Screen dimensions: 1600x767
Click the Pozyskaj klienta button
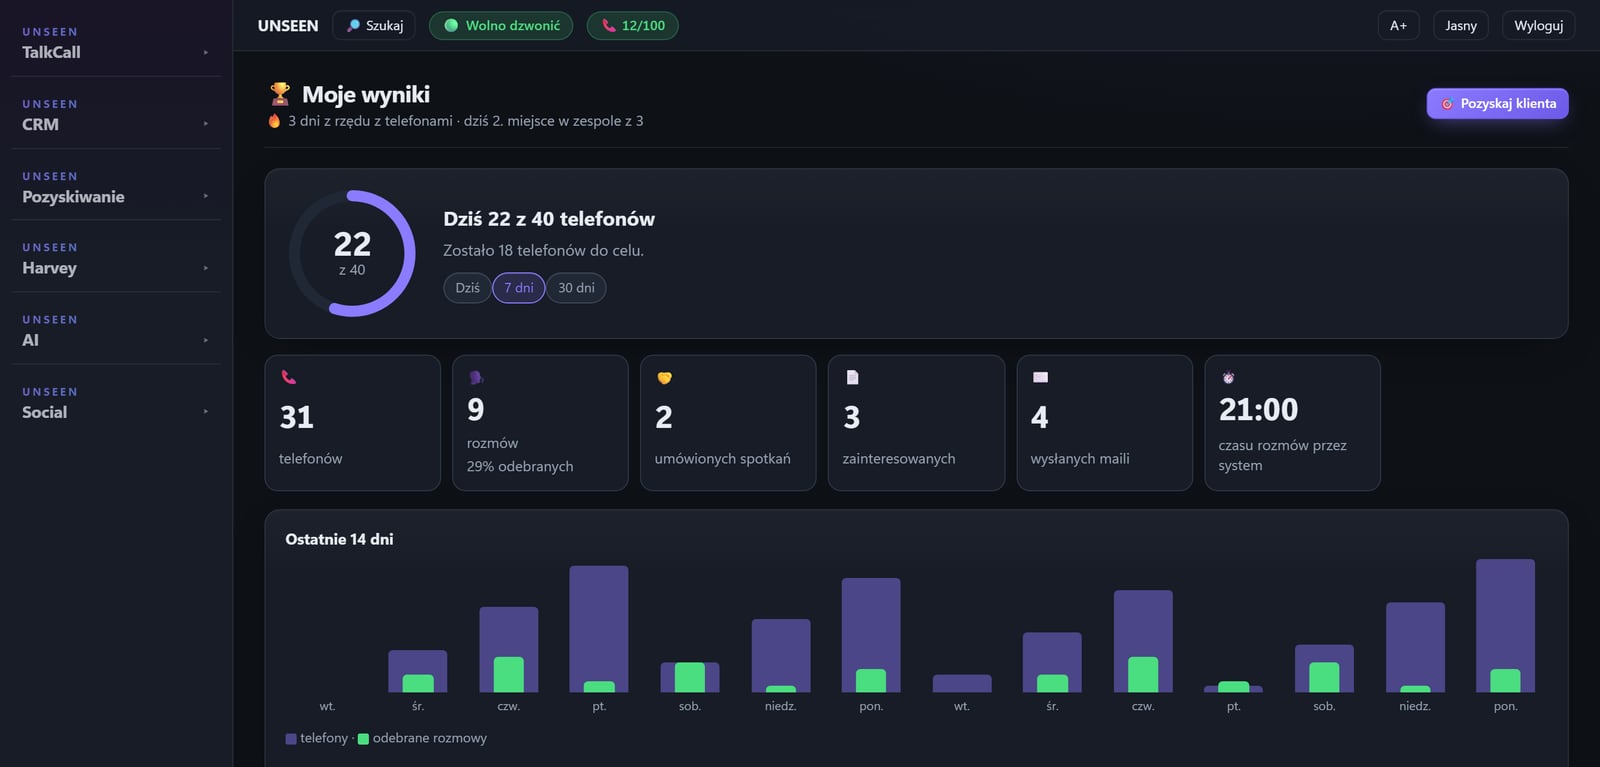click(1497, 103)
